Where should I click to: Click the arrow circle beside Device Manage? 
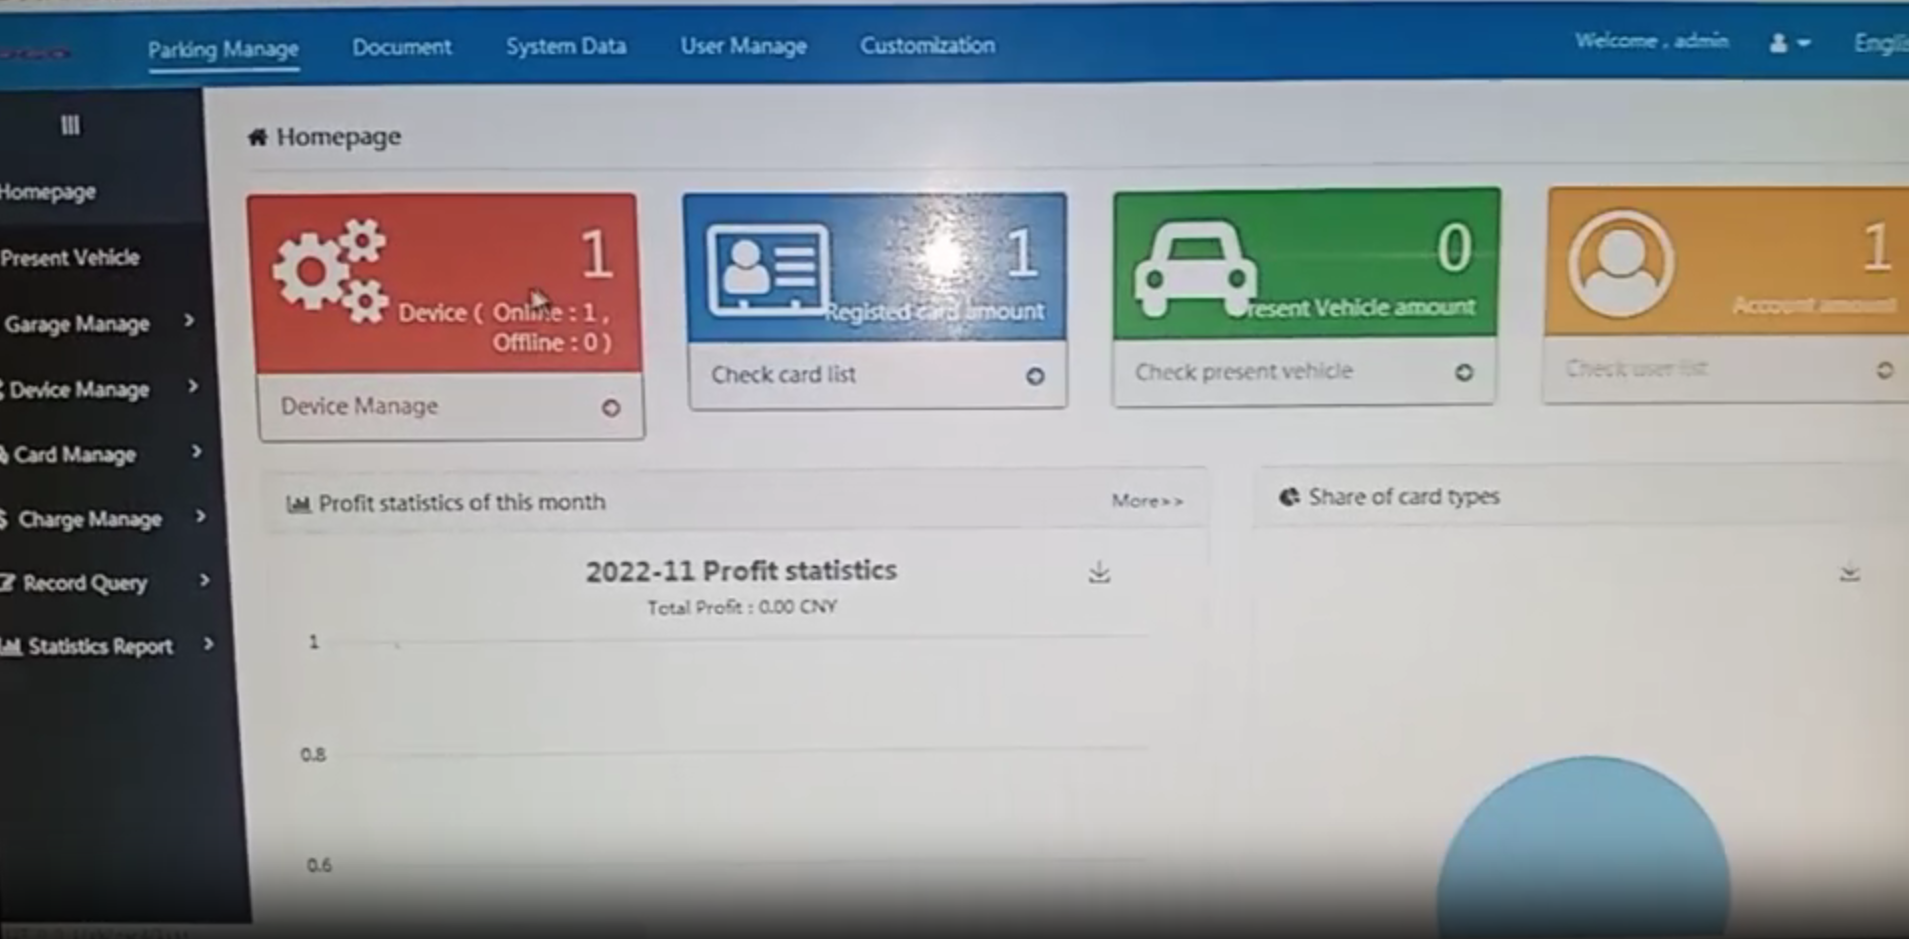click(611, 408)
